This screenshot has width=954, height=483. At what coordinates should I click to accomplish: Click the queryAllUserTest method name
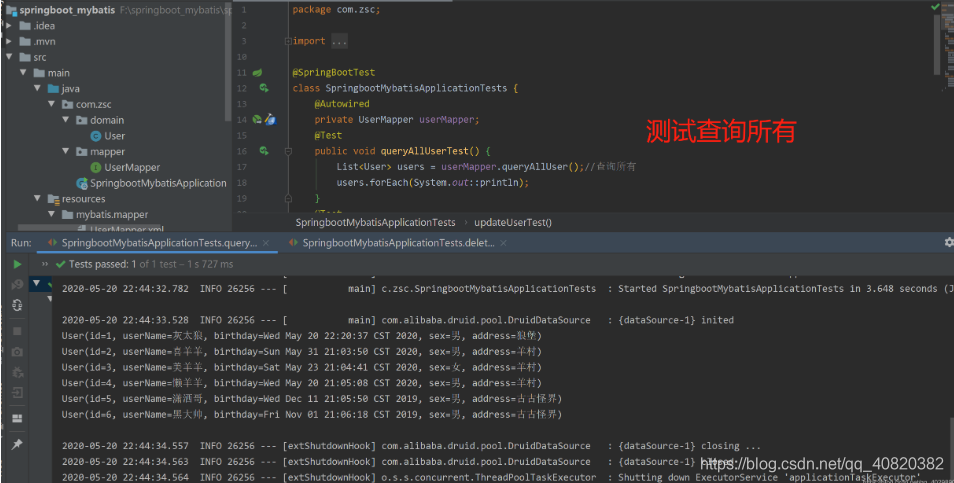coord(425,151)
